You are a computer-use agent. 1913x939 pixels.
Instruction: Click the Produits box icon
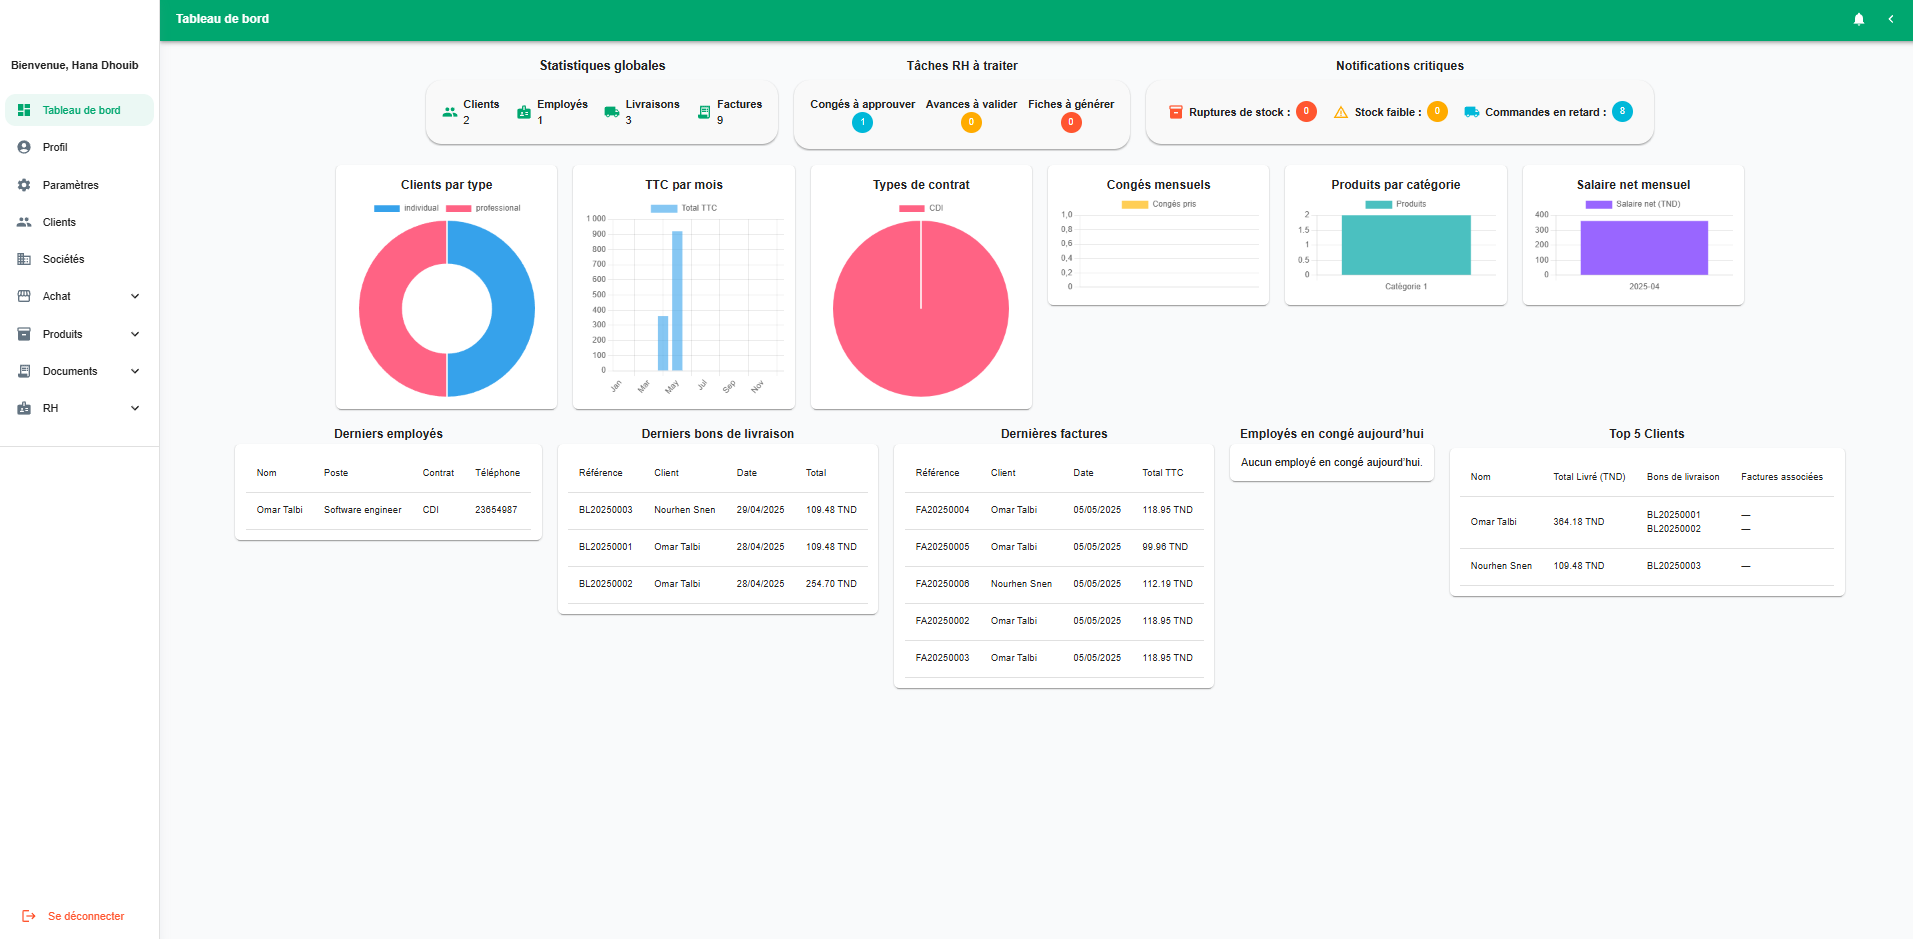coord(24,334)
